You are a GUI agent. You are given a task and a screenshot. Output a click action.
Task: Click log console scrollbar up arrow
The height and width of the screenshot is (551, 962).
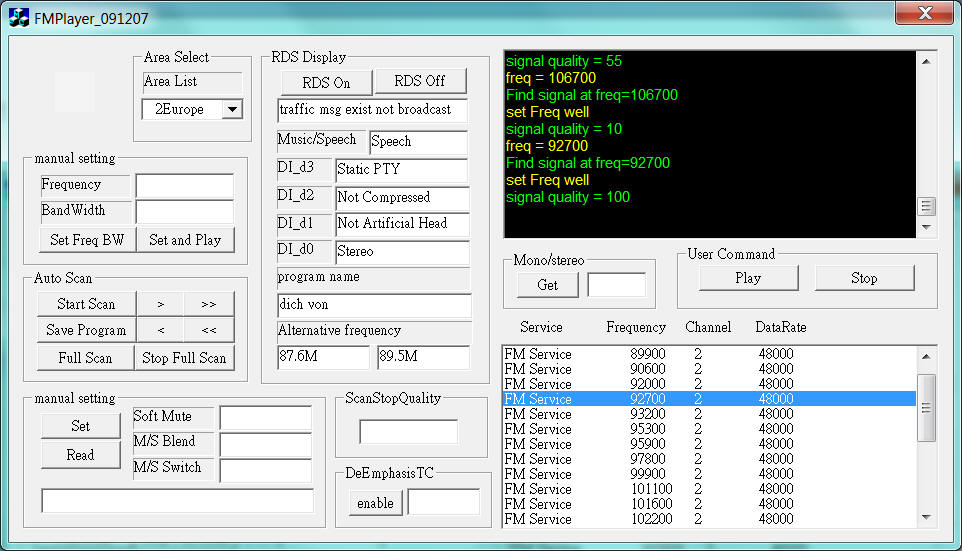(926, 61)
